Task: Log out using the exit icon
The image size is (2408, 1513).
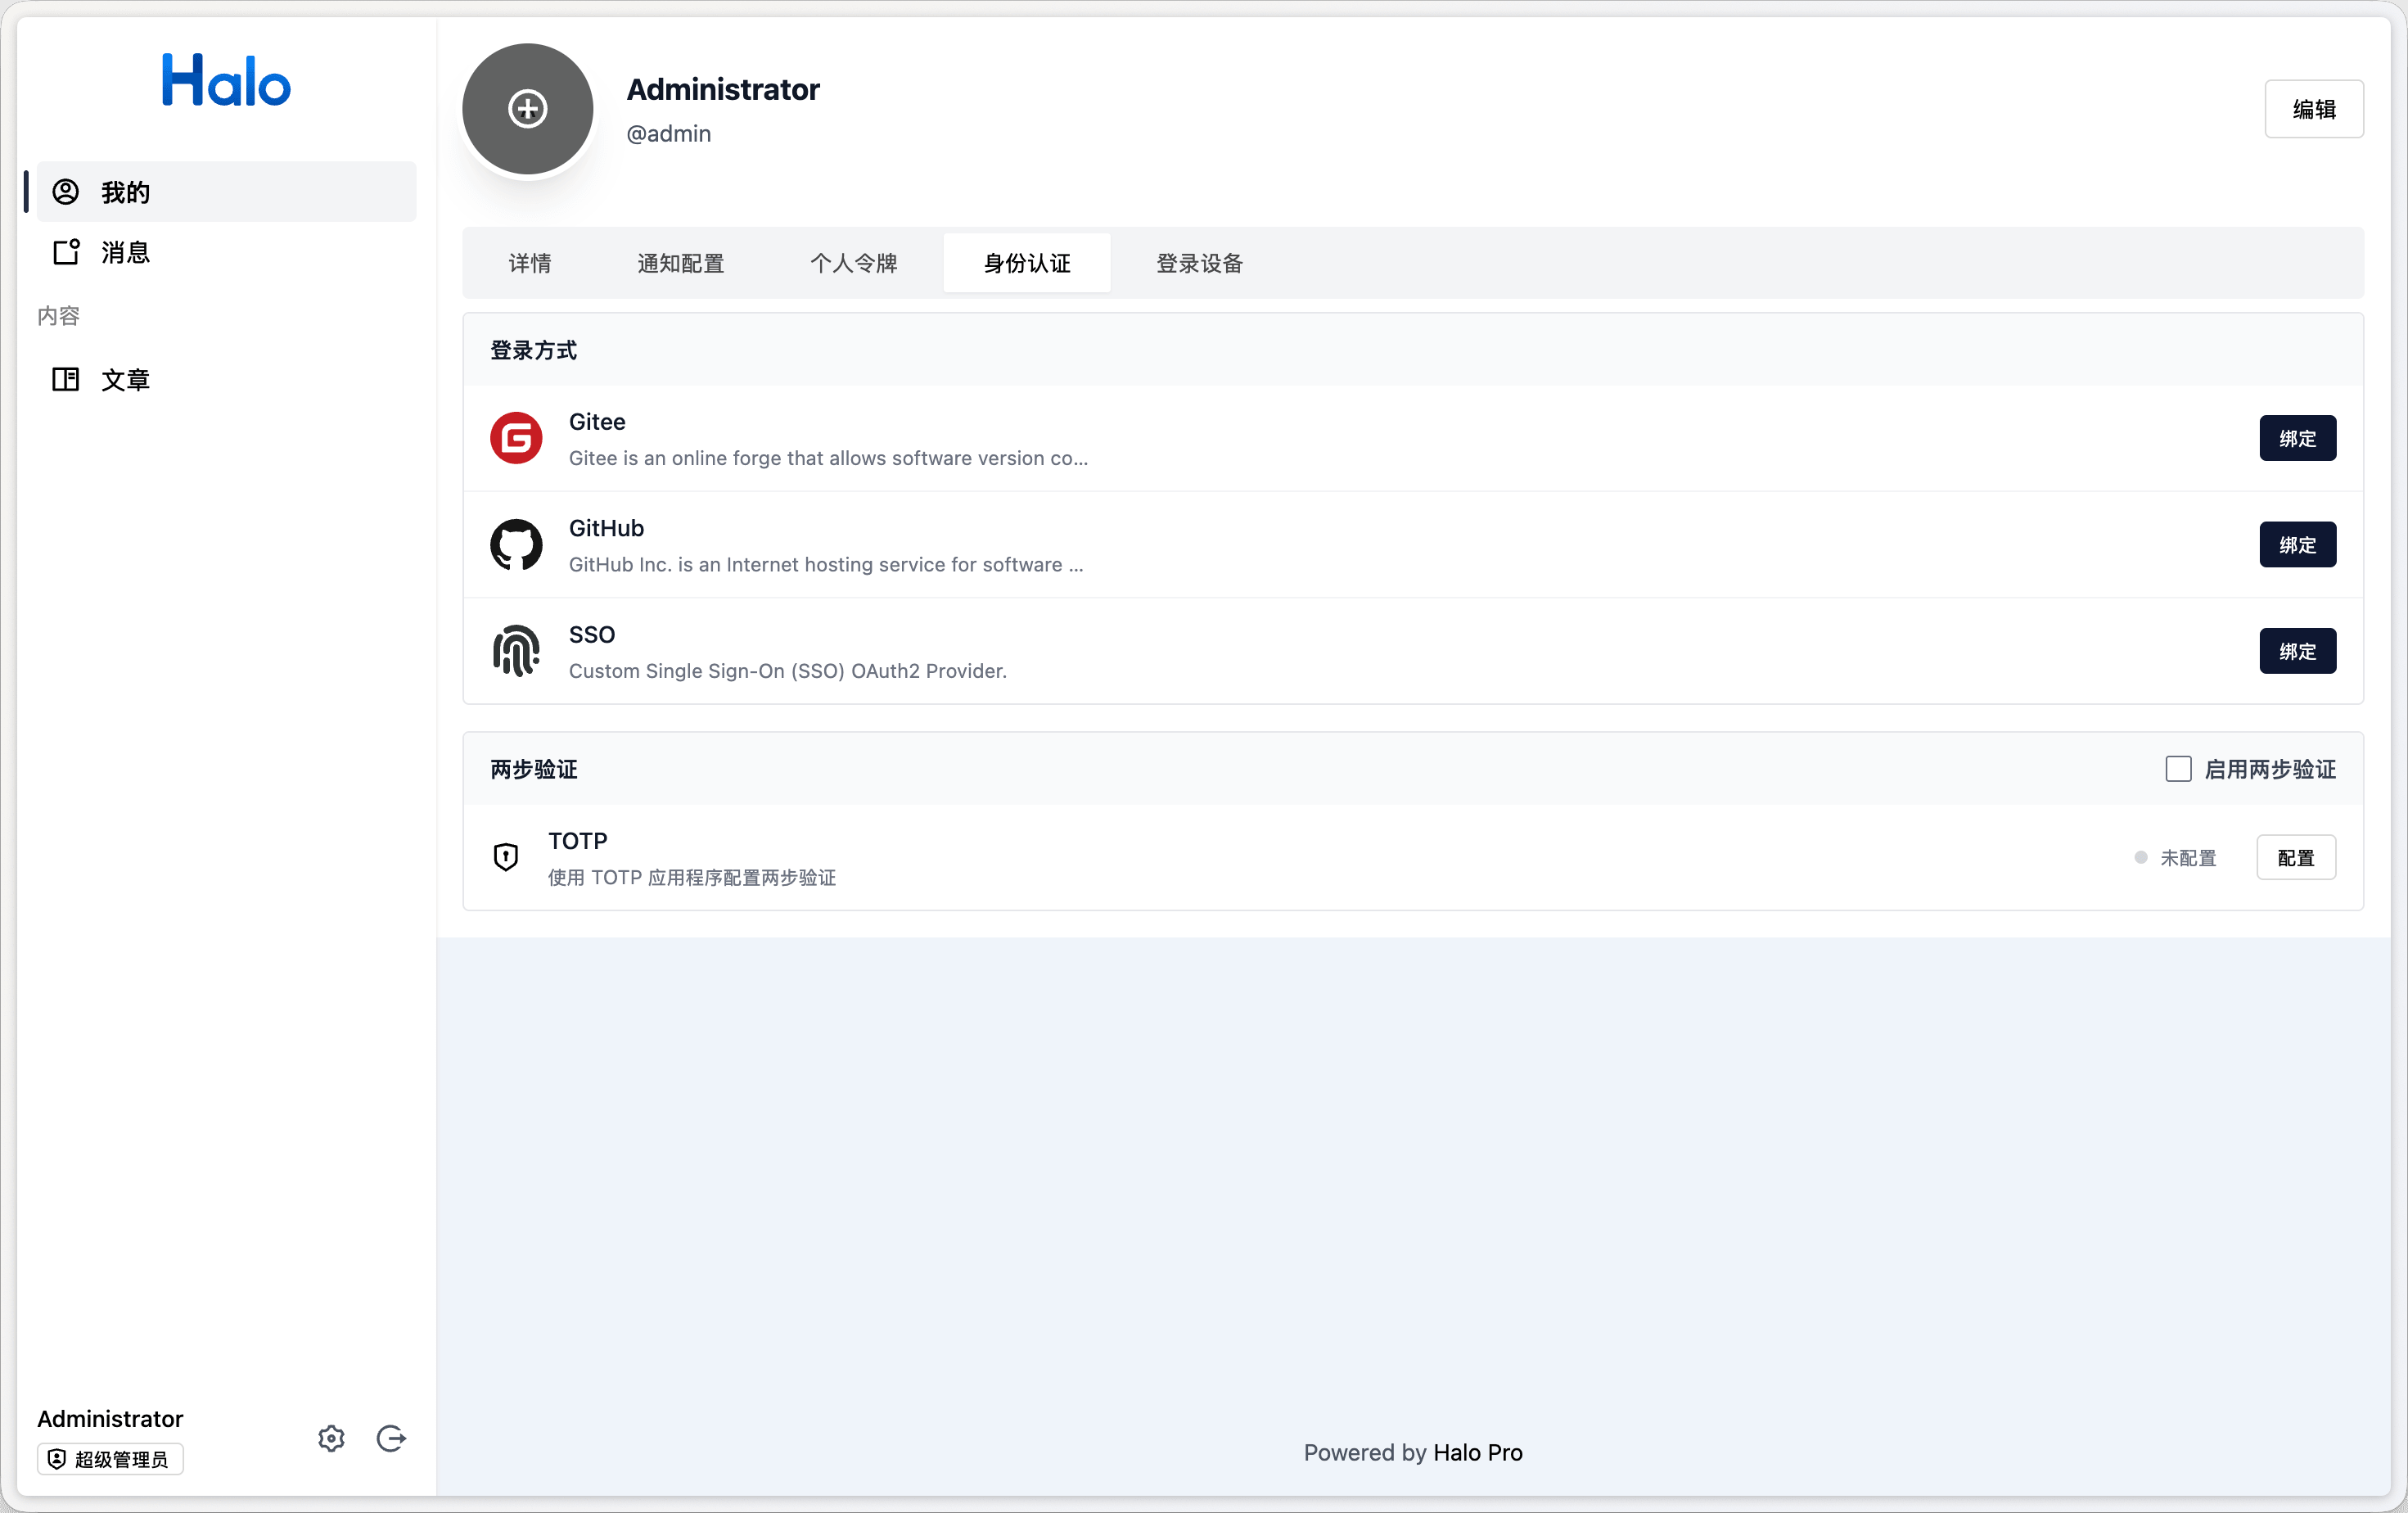Action: tap(391, 1438)
